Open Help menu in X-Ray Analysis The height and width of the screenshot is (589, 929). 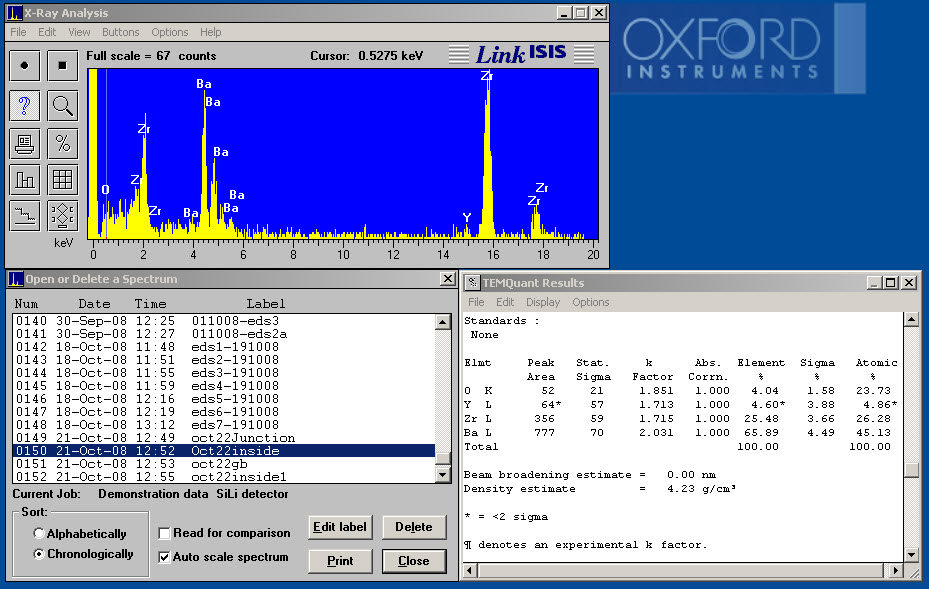pos(210,32)
